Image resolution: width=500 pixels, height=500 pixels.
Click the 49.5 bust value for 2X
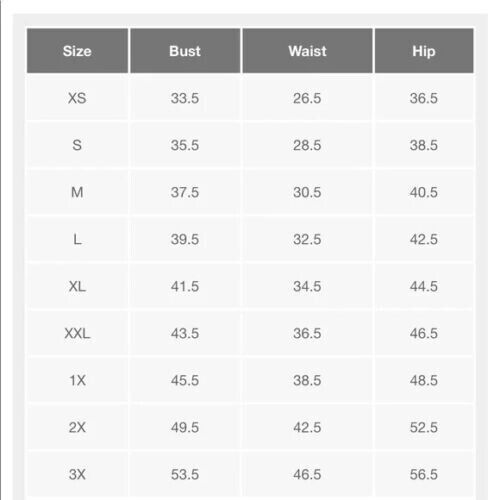185,427
